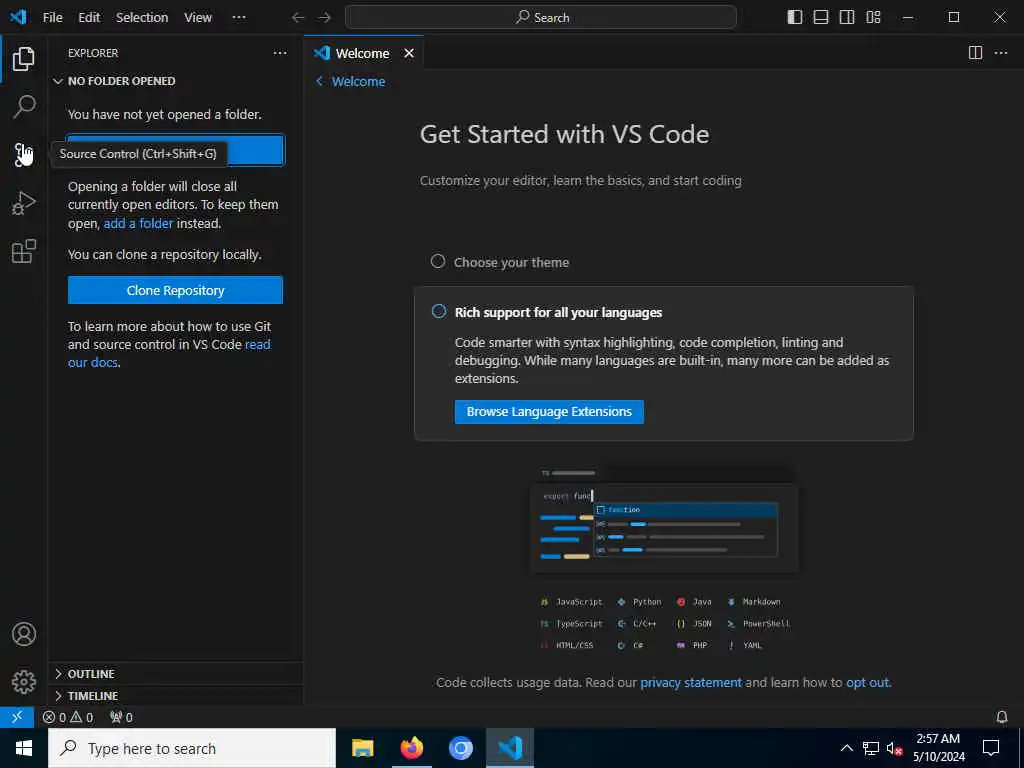The height and width of the screenshot is (768, 1024).
Task: Open the File menu
Action: point(52,18)
